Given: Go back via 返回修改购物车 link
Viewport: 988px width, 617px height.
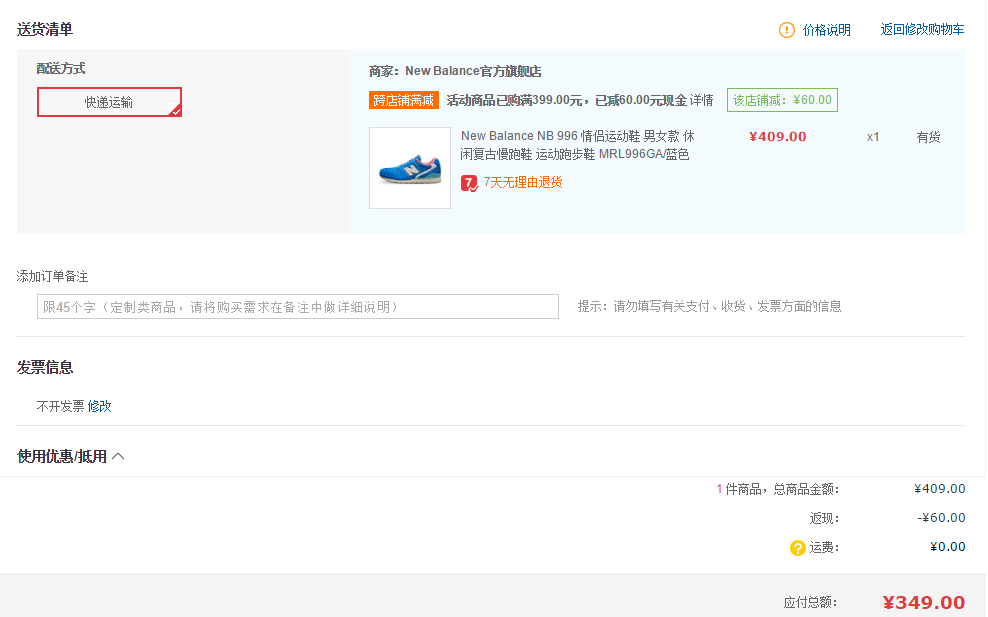Looking at the screenshot, I should pyautogui.click(x=922, y=29).
